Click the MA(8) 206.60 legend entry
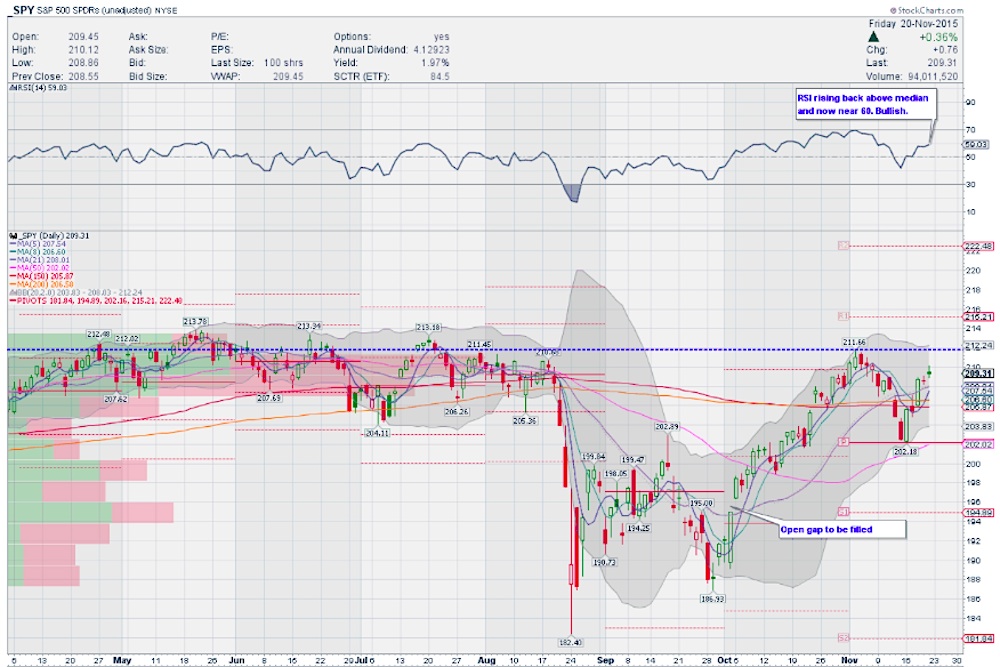 tap(38, 252)
